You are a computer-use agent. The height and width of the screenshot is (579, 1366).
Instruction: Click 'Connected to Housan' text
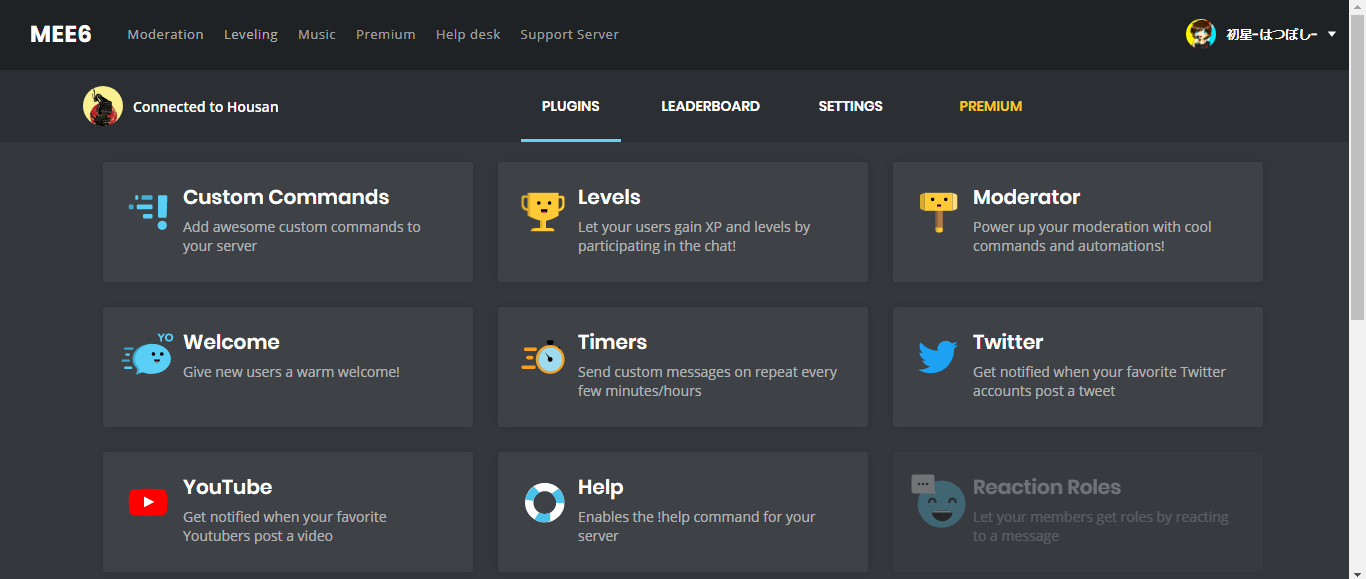(x=206, y=107)
